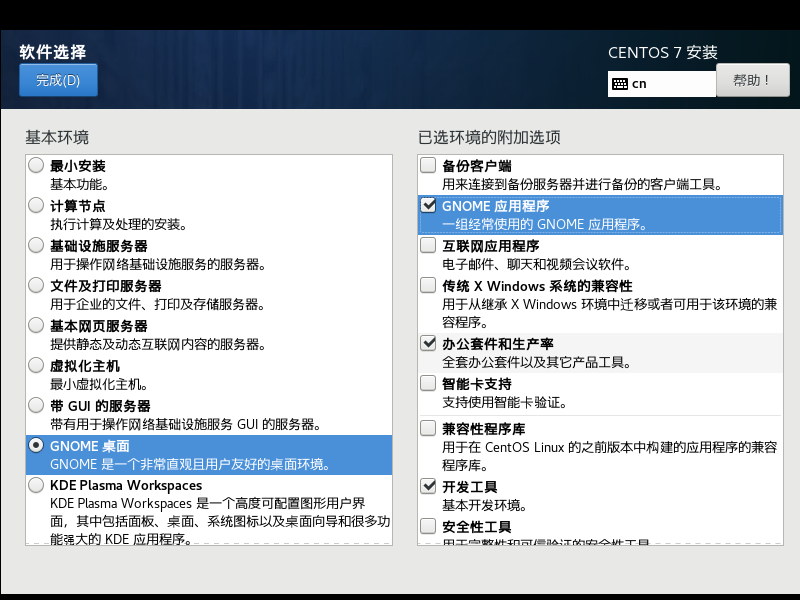Click the 软件选择 page title
Image resolution: width=800 pixels, height=600 pixels.
tap(53, 52)
